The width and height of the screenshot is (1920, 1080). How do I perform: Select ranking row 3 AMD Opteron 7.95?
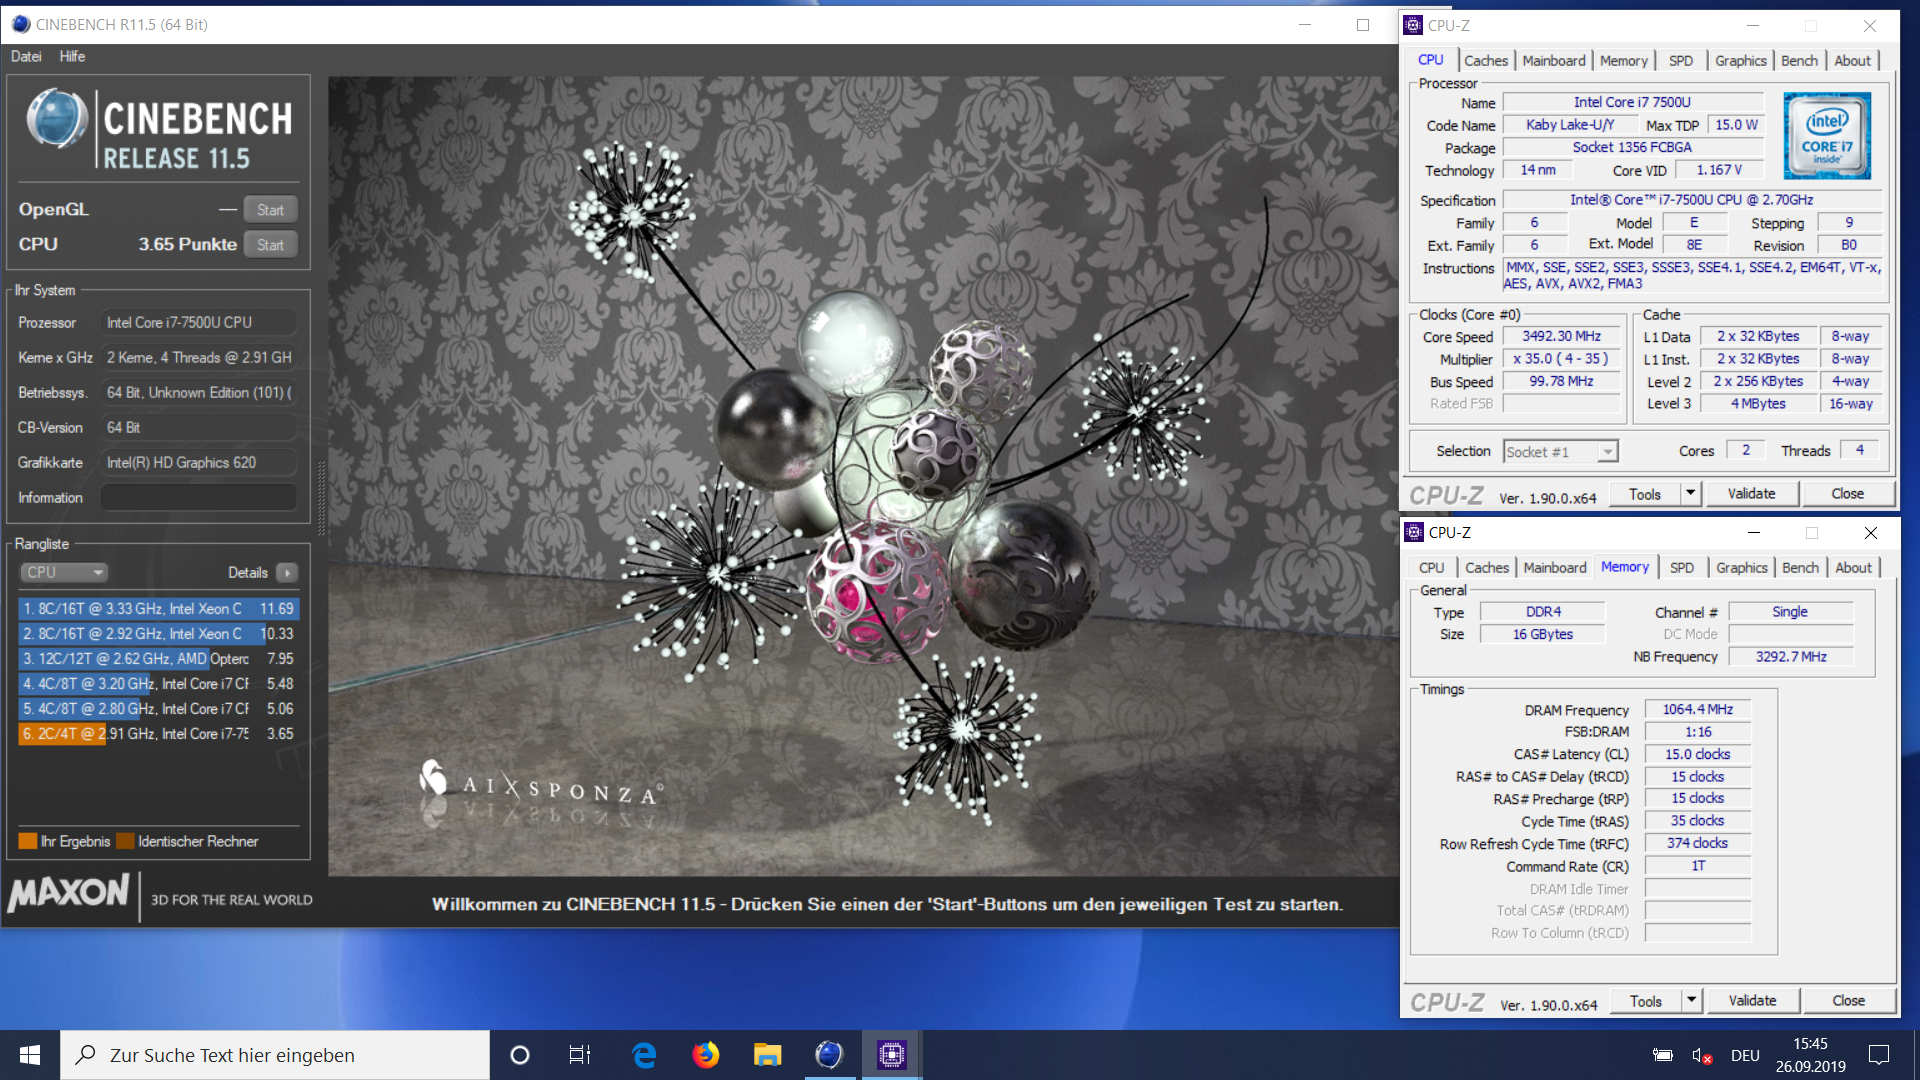coord(158,659)
